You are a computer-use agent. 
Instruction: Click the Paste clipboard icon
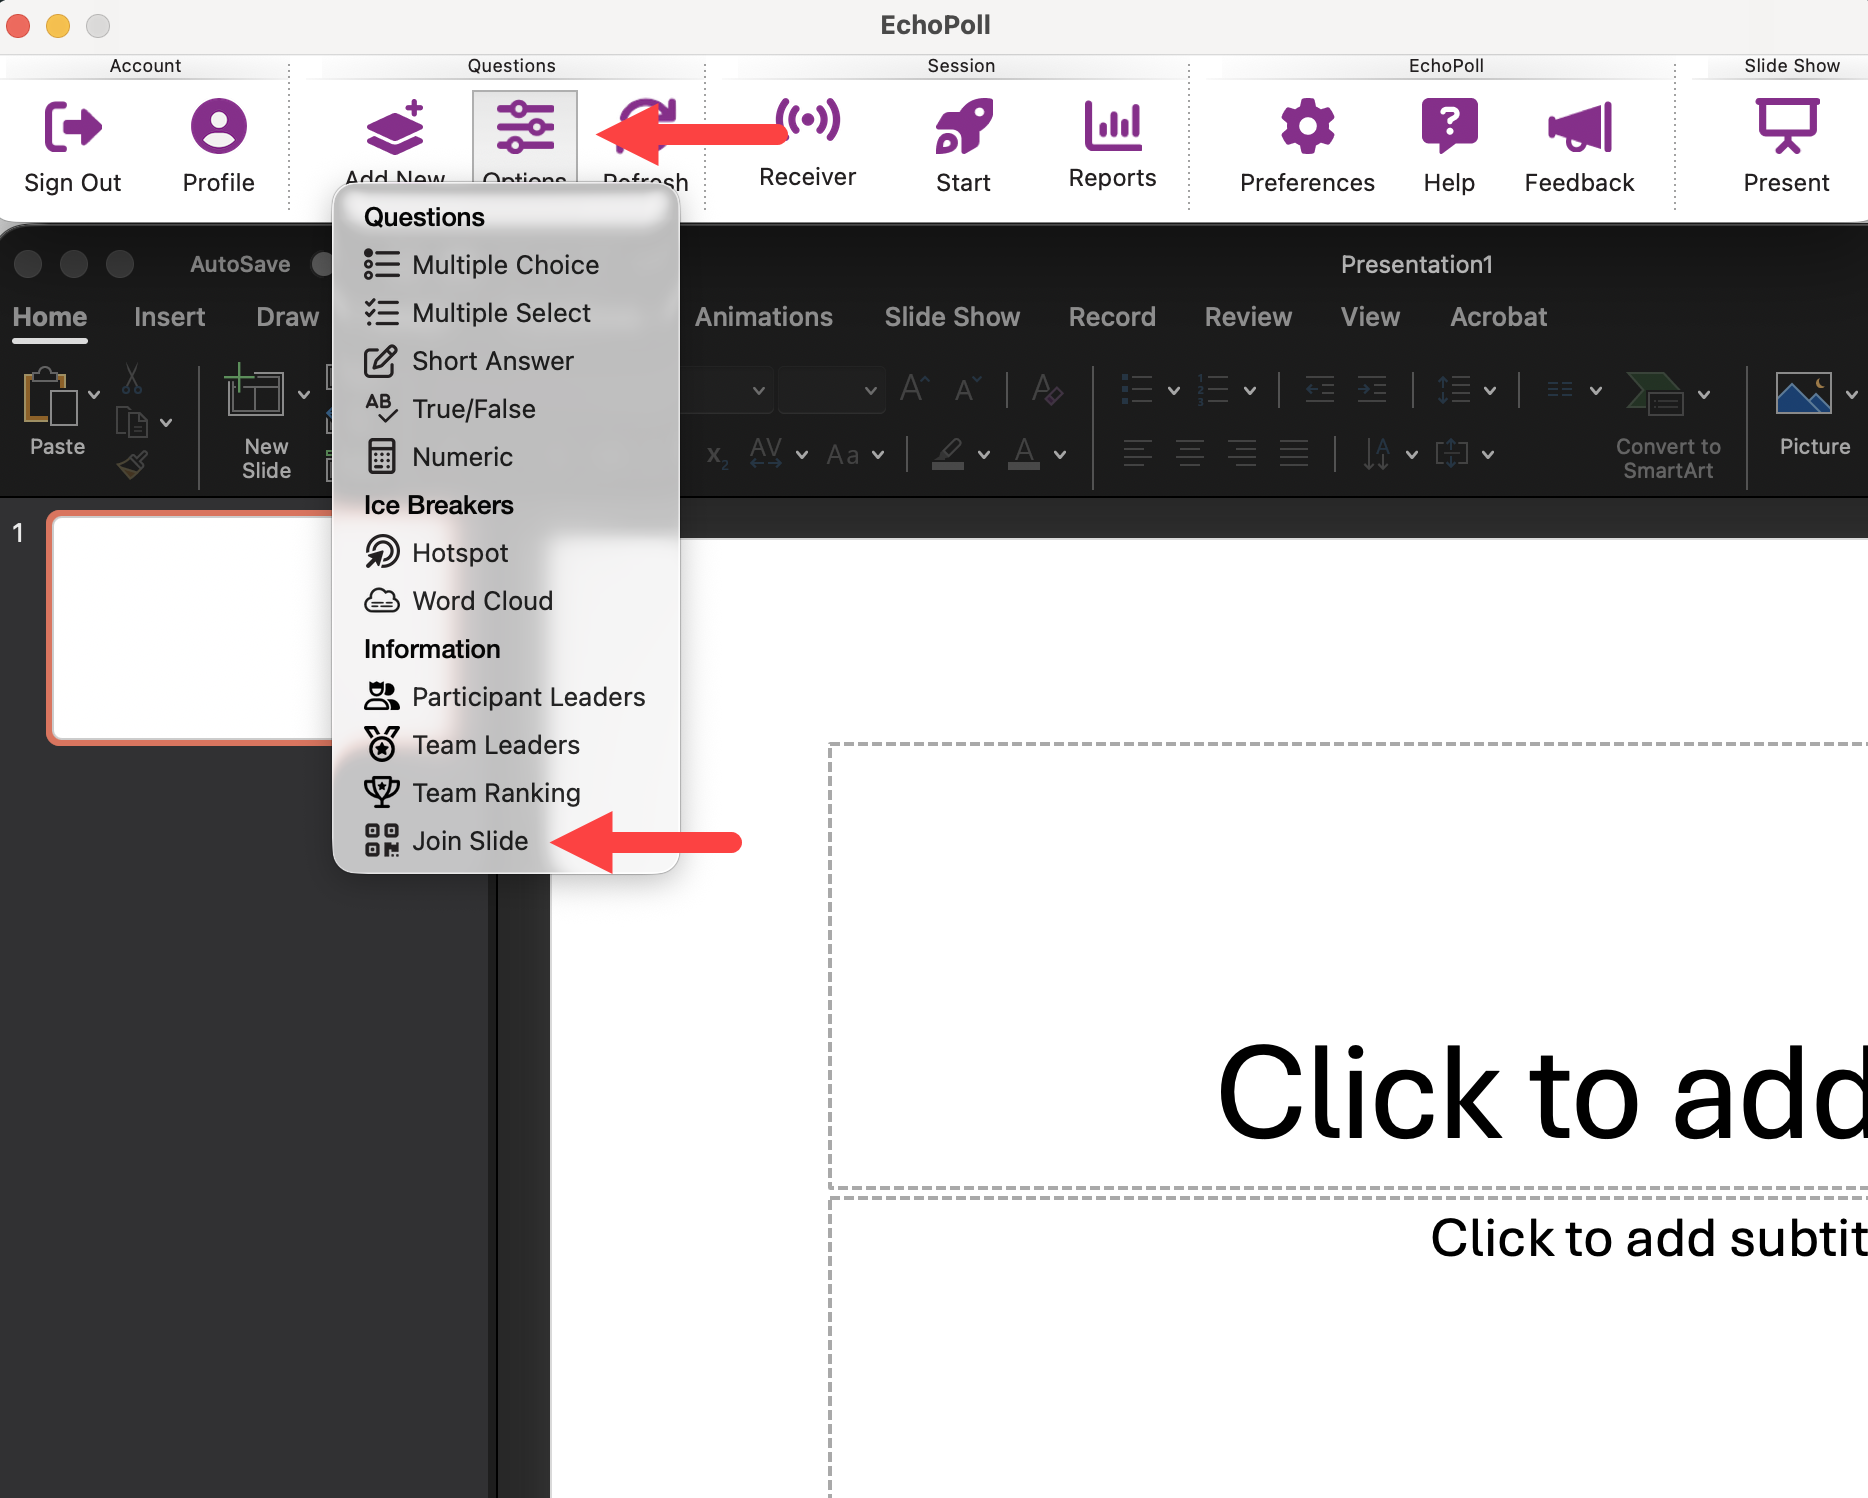(50, 397)
